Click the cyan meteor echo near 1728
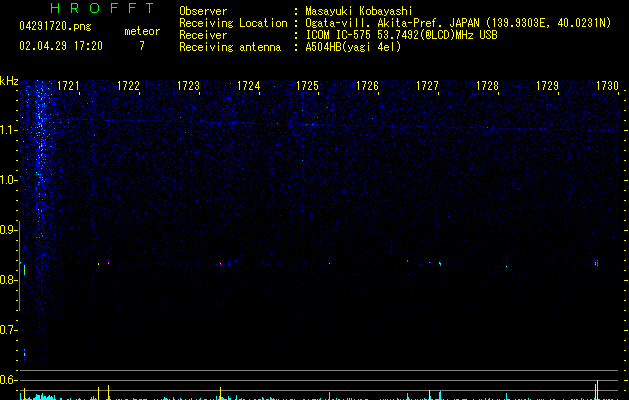This screenshot has width=629, height=400. coord(506,266)
